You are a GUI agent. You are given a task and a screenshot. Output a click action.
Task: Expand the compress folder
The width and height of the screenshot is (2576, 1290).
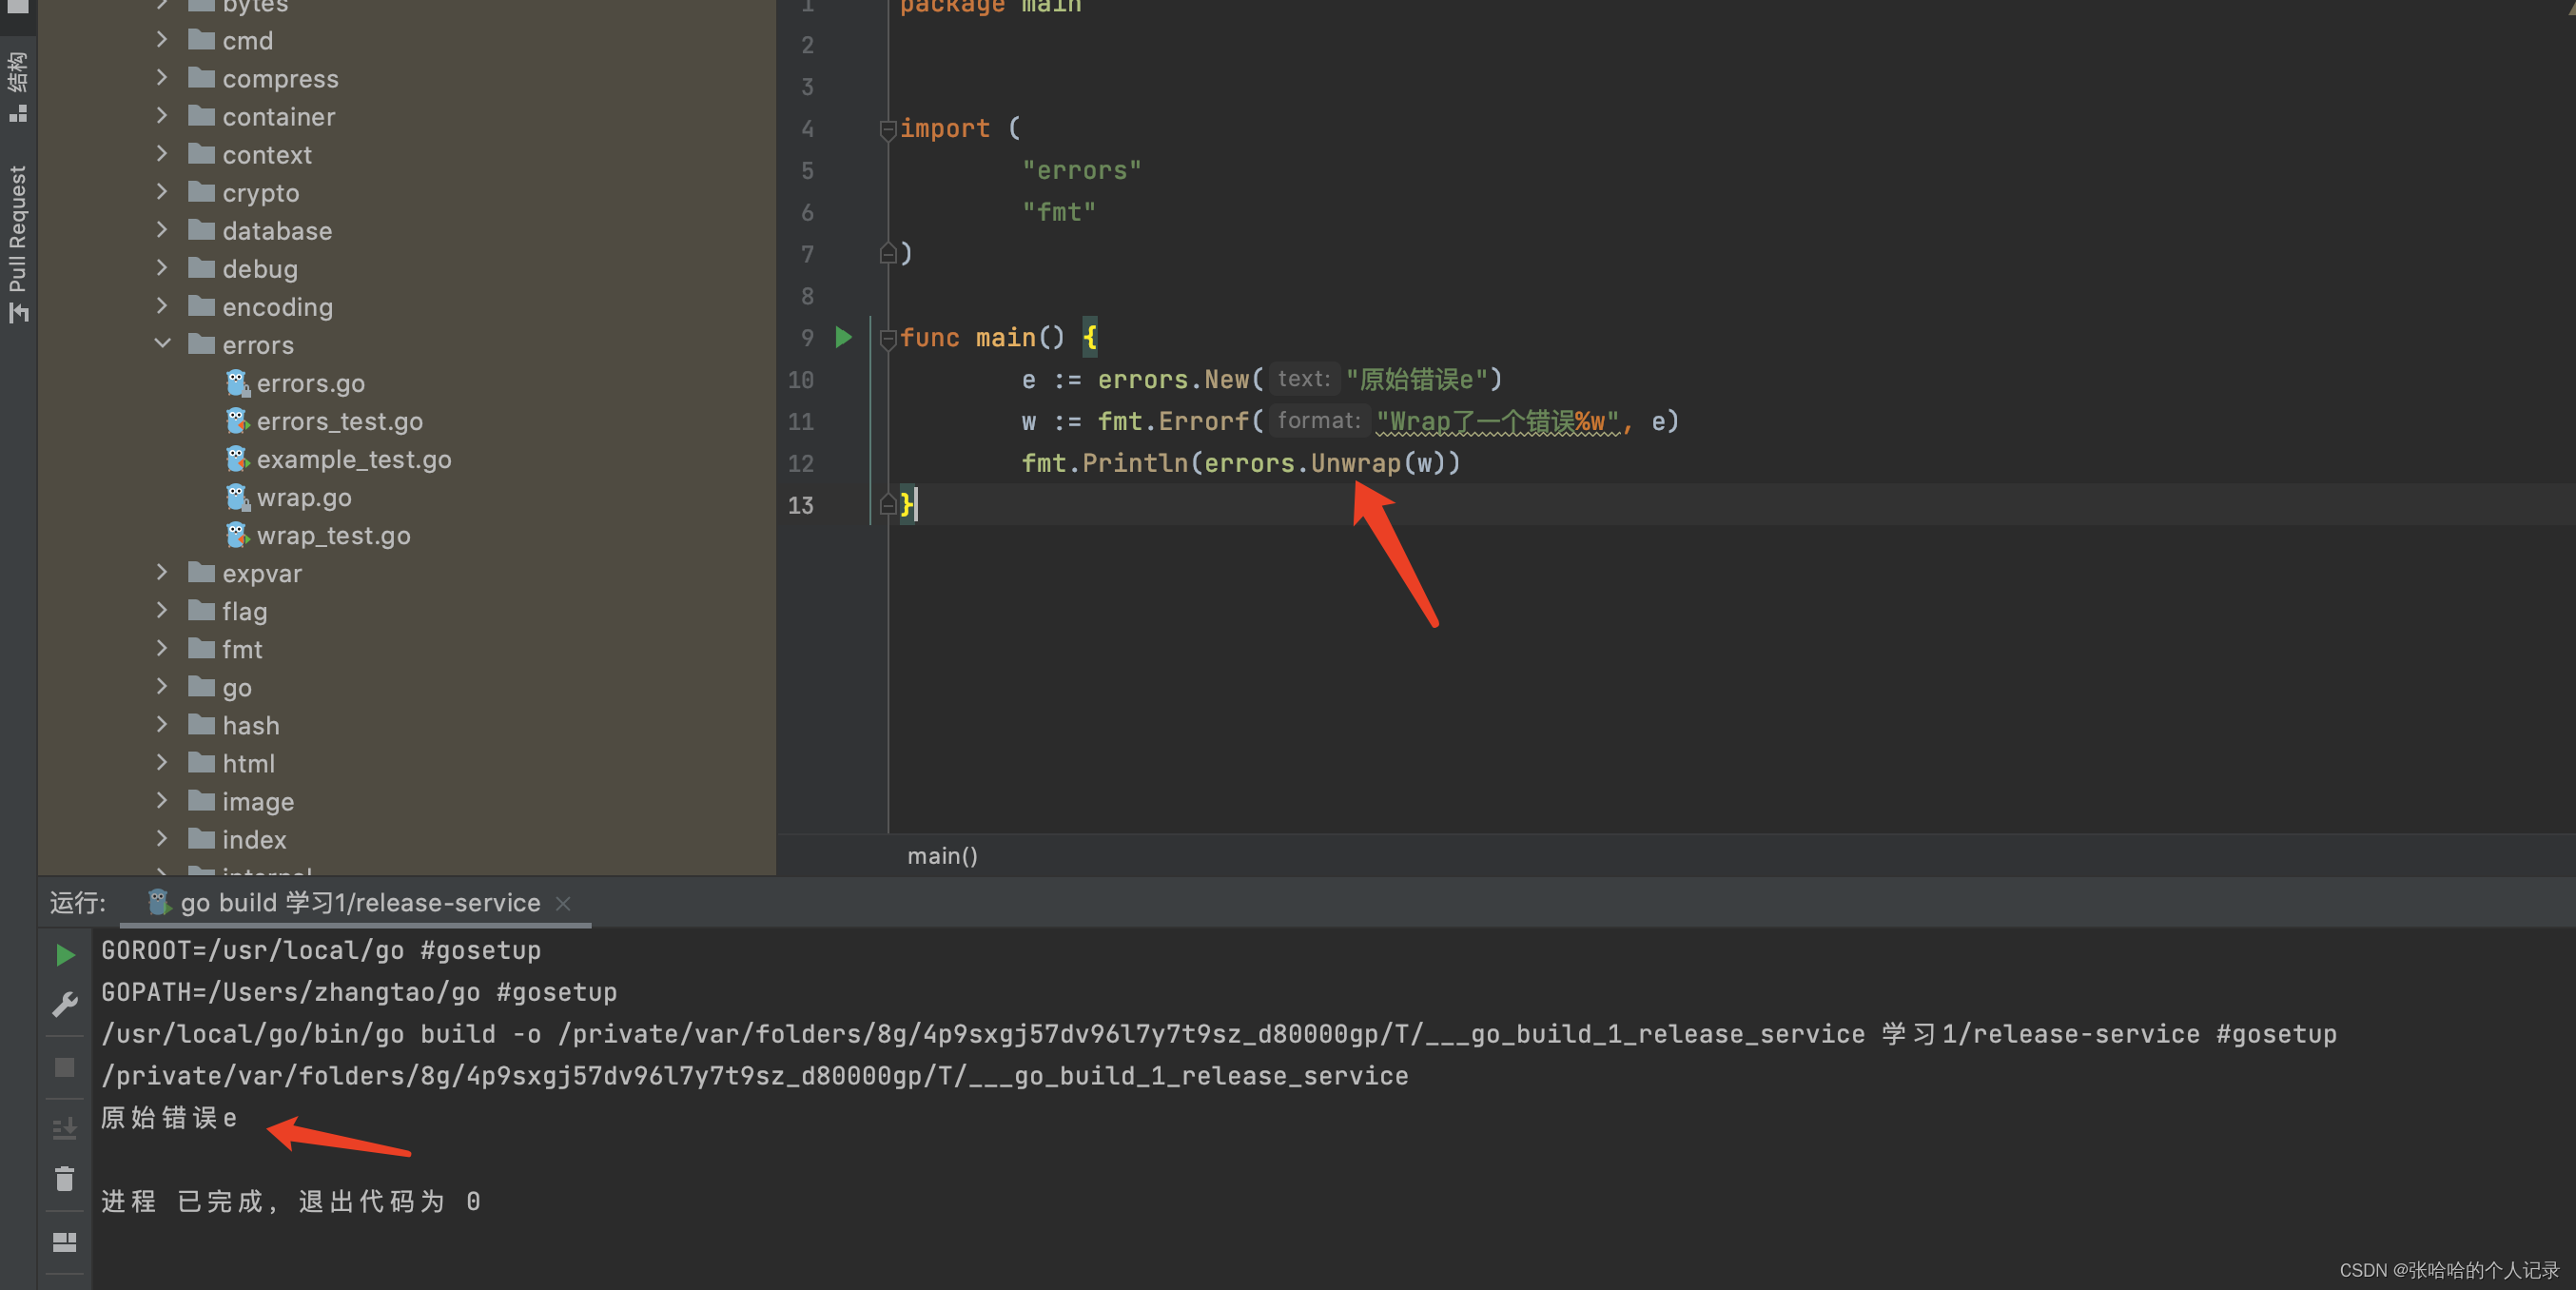[x=162, y=78]
